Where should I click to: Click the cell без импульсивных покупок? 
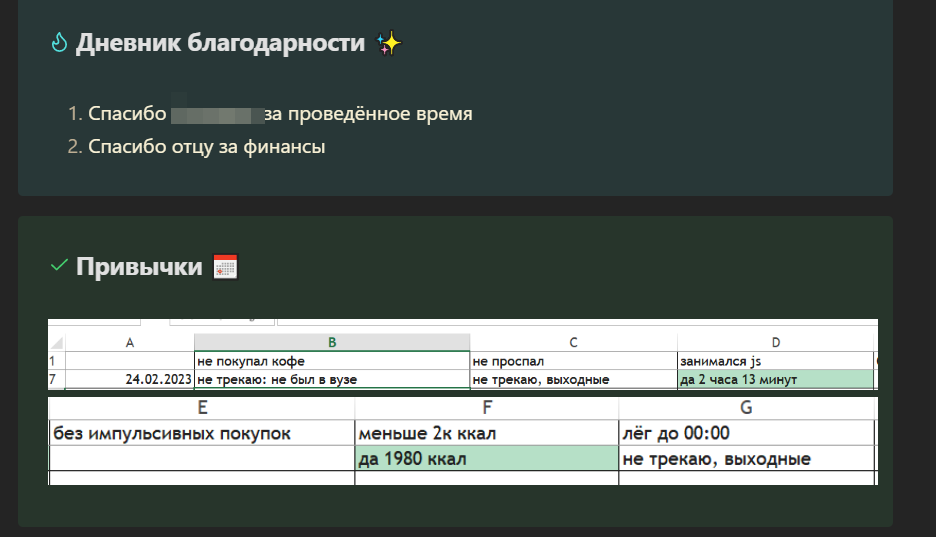202,433
